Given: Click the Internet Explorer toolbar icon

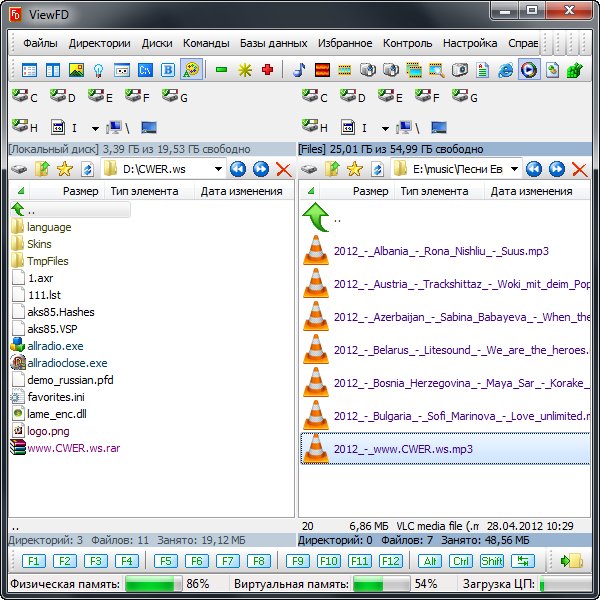Looking at the screenshot, I should (505, 70).
